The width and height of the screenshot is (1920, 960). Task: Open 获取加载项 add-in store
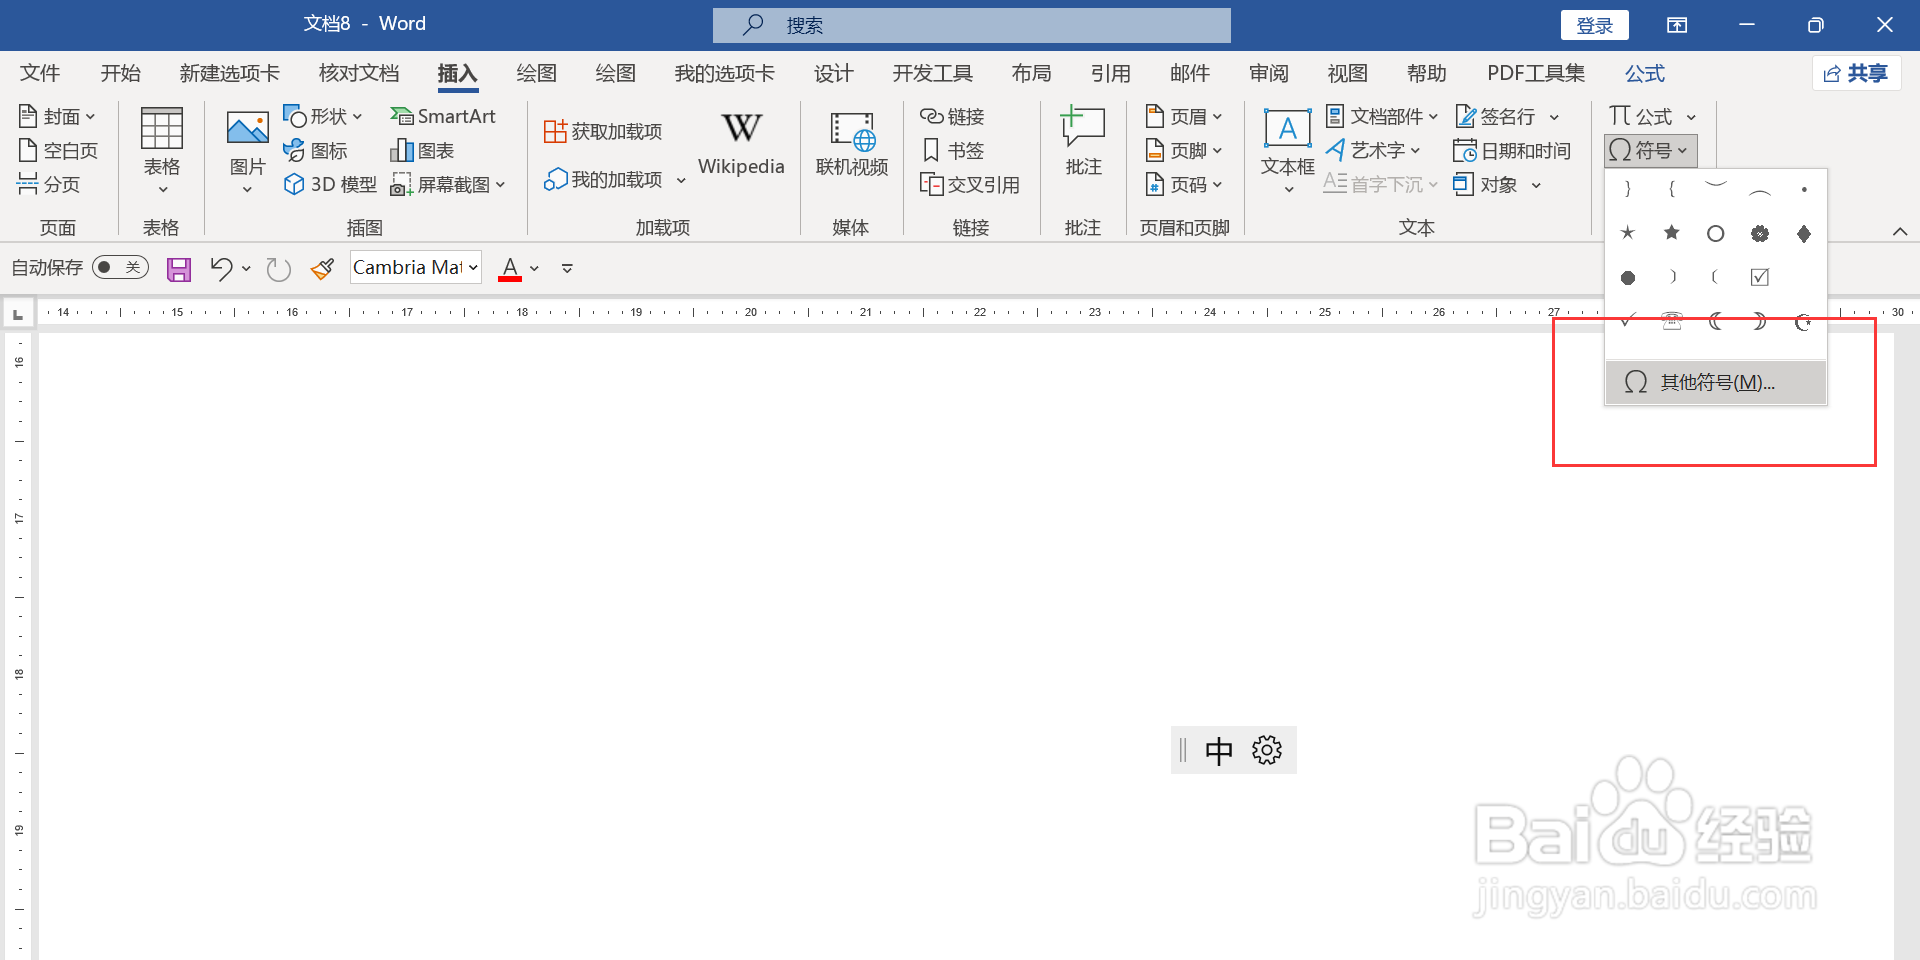(x=603, y=131)
